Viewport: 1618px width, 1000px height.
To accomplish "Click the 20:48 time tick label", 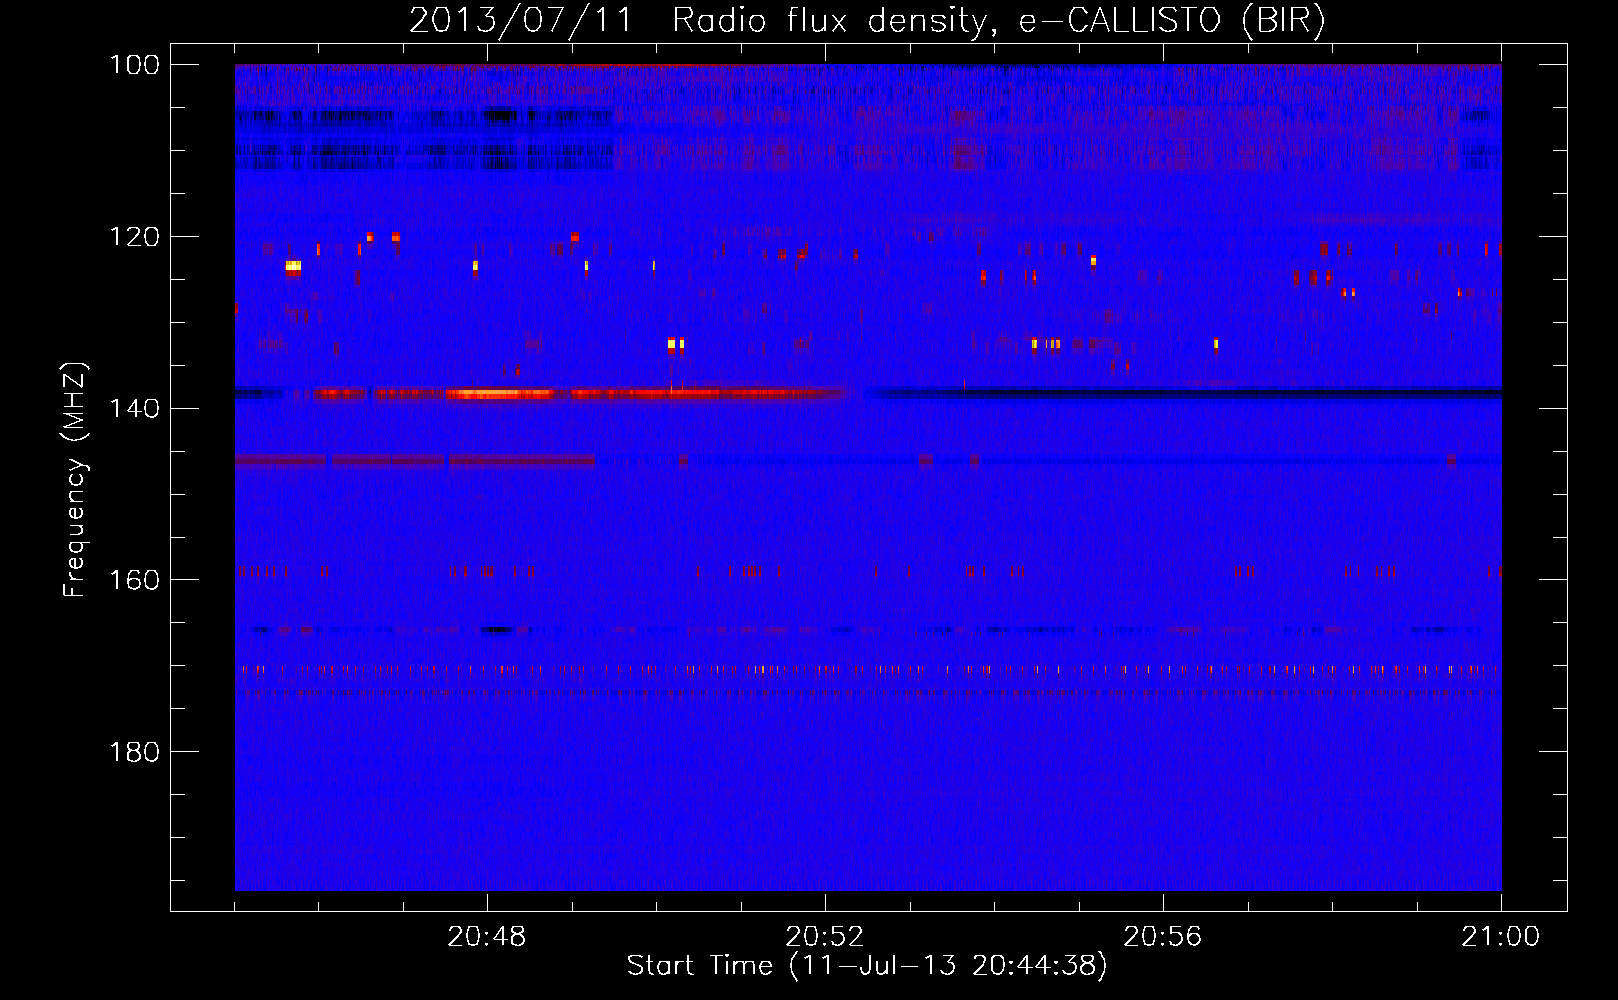I will pyautogui.click(x=487, y=937).
